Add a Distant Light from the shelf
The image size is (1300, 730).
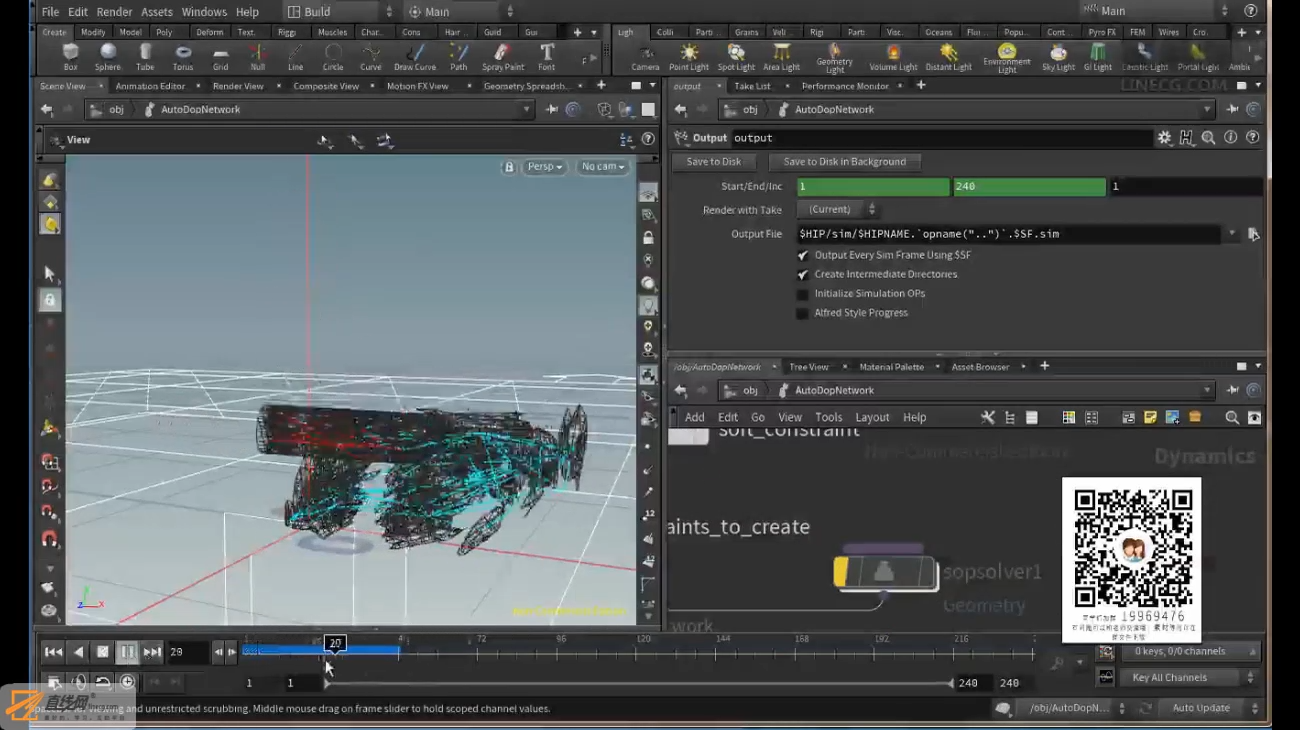pos(948,58)
